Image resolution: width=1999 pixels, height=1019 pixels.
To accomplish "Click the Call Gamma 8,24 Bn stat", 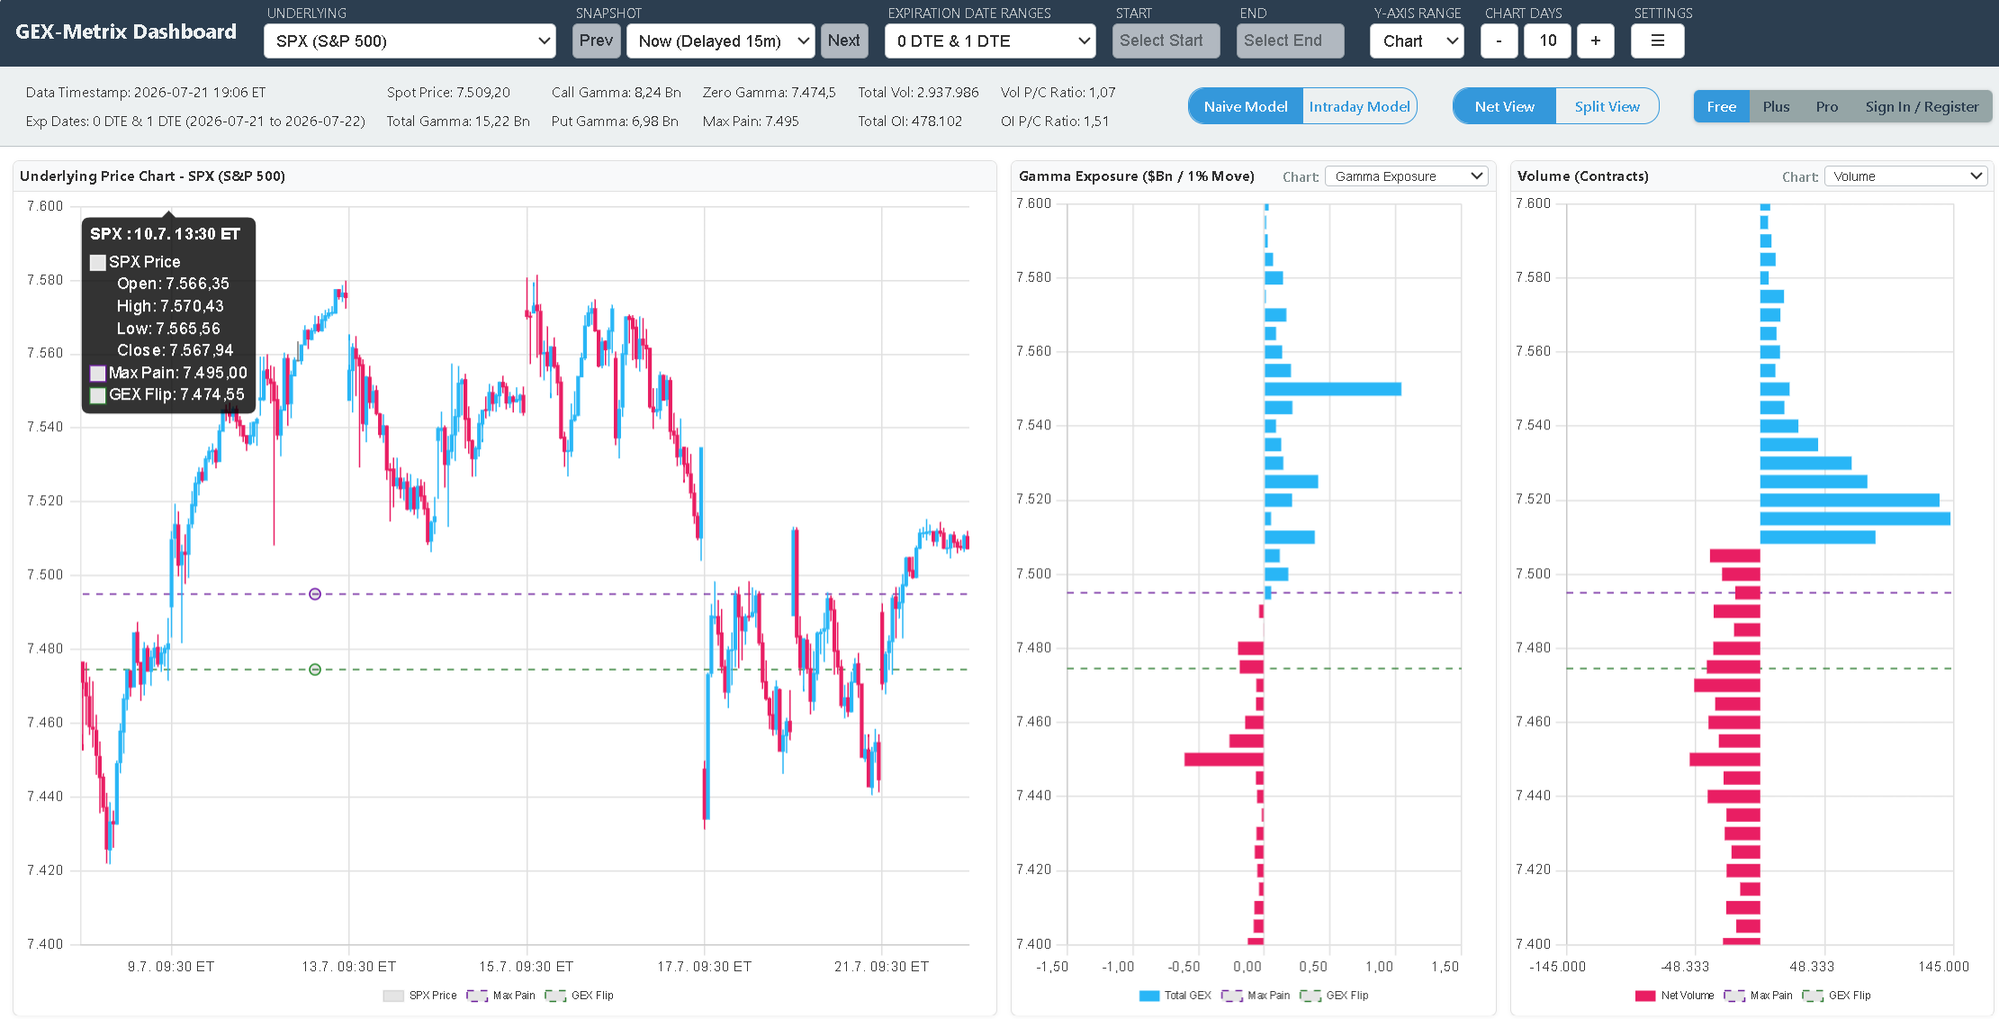I will 616,92.
